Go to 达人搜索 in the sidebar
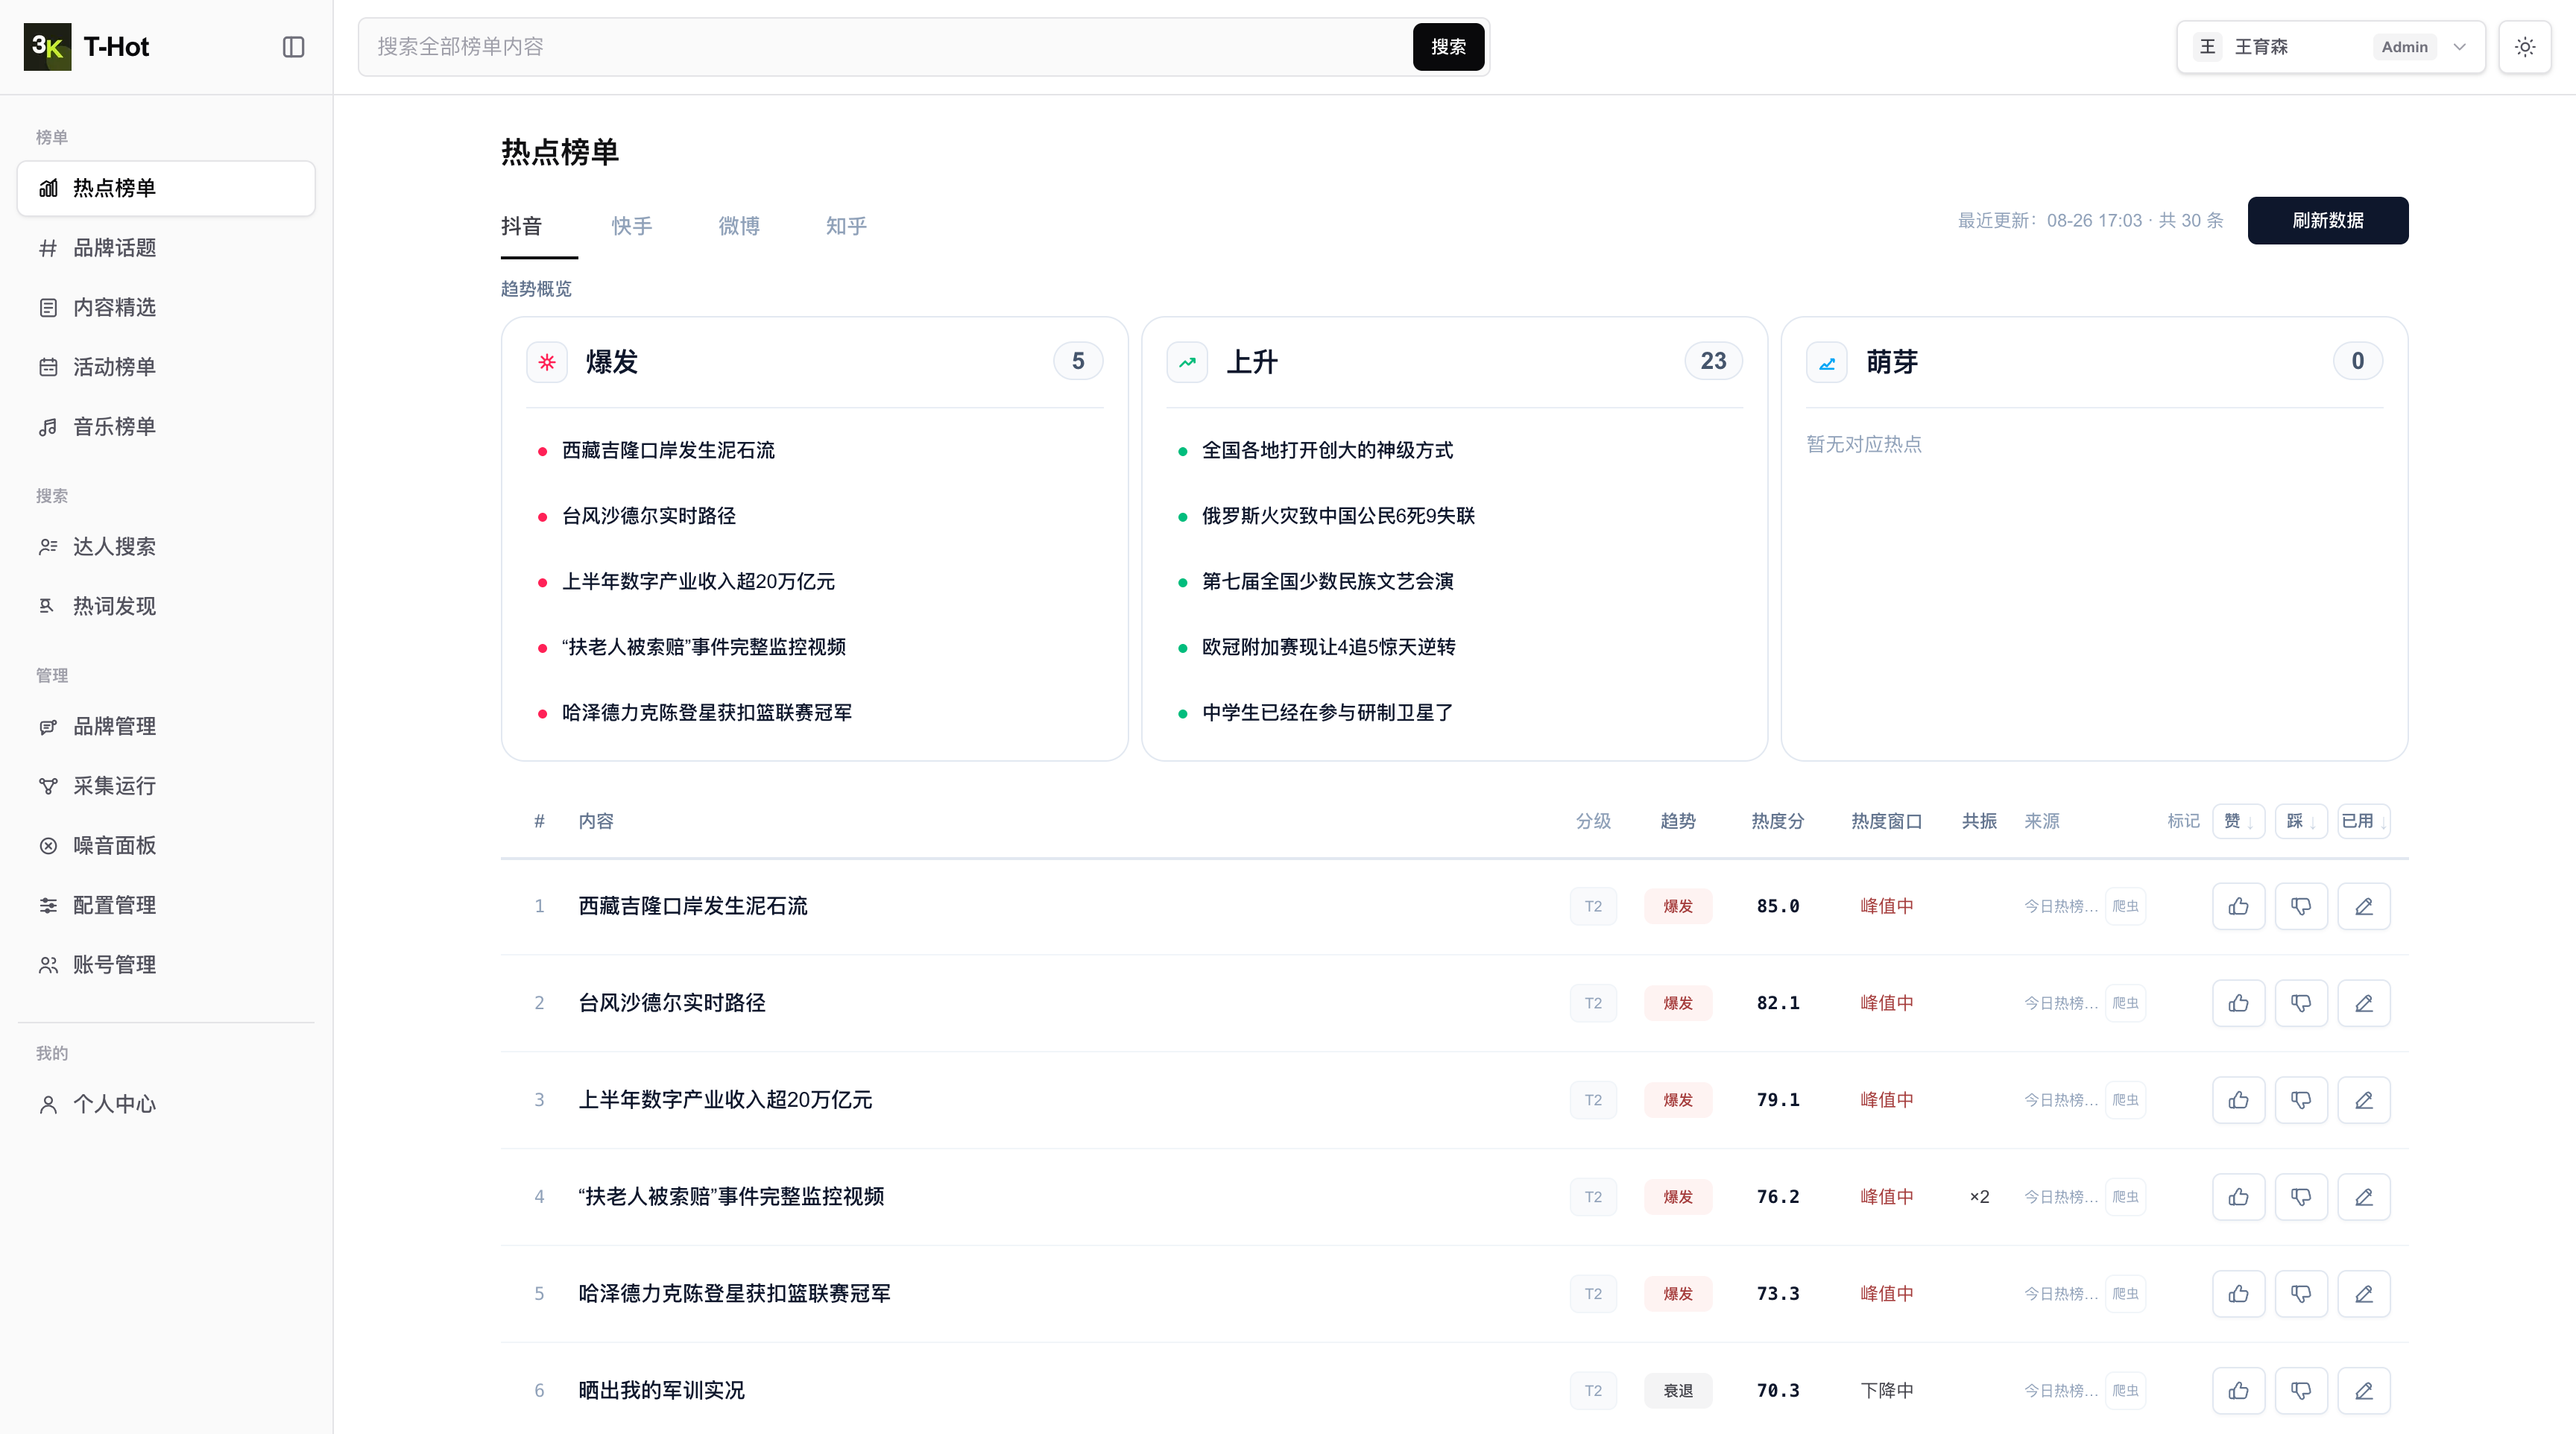The image size is (2576, 1434). [x=166, y=546]
